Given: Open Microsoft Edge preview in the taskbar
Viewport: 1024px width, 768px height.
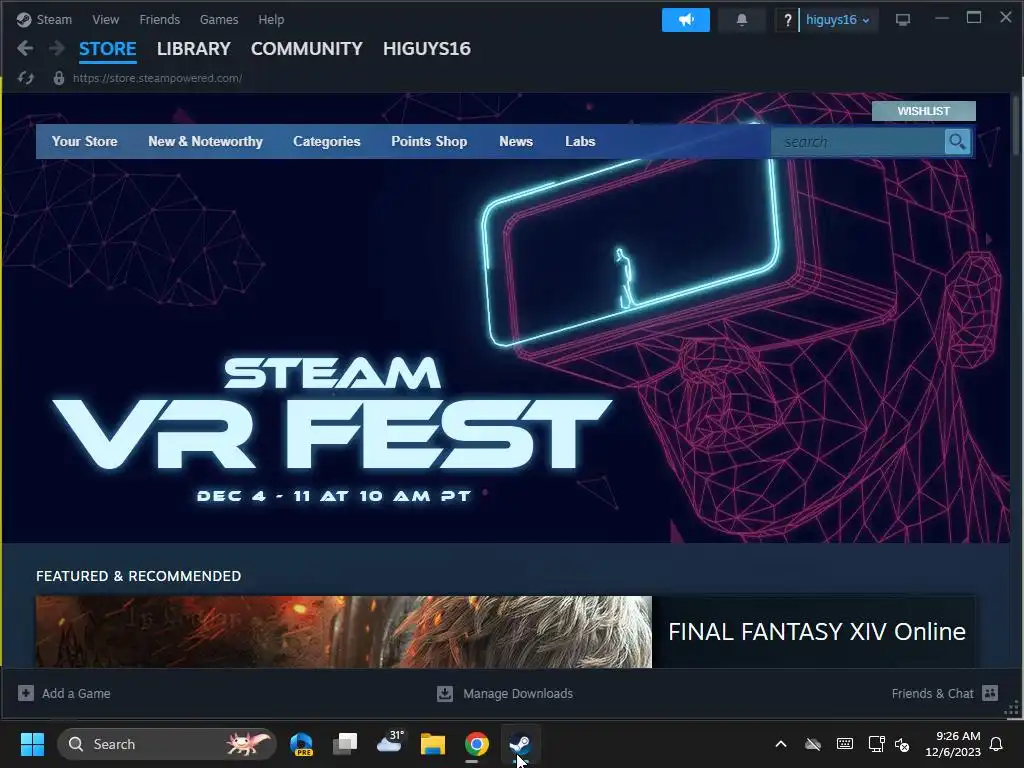Looking at the screenshot, I should click(301, 744).
